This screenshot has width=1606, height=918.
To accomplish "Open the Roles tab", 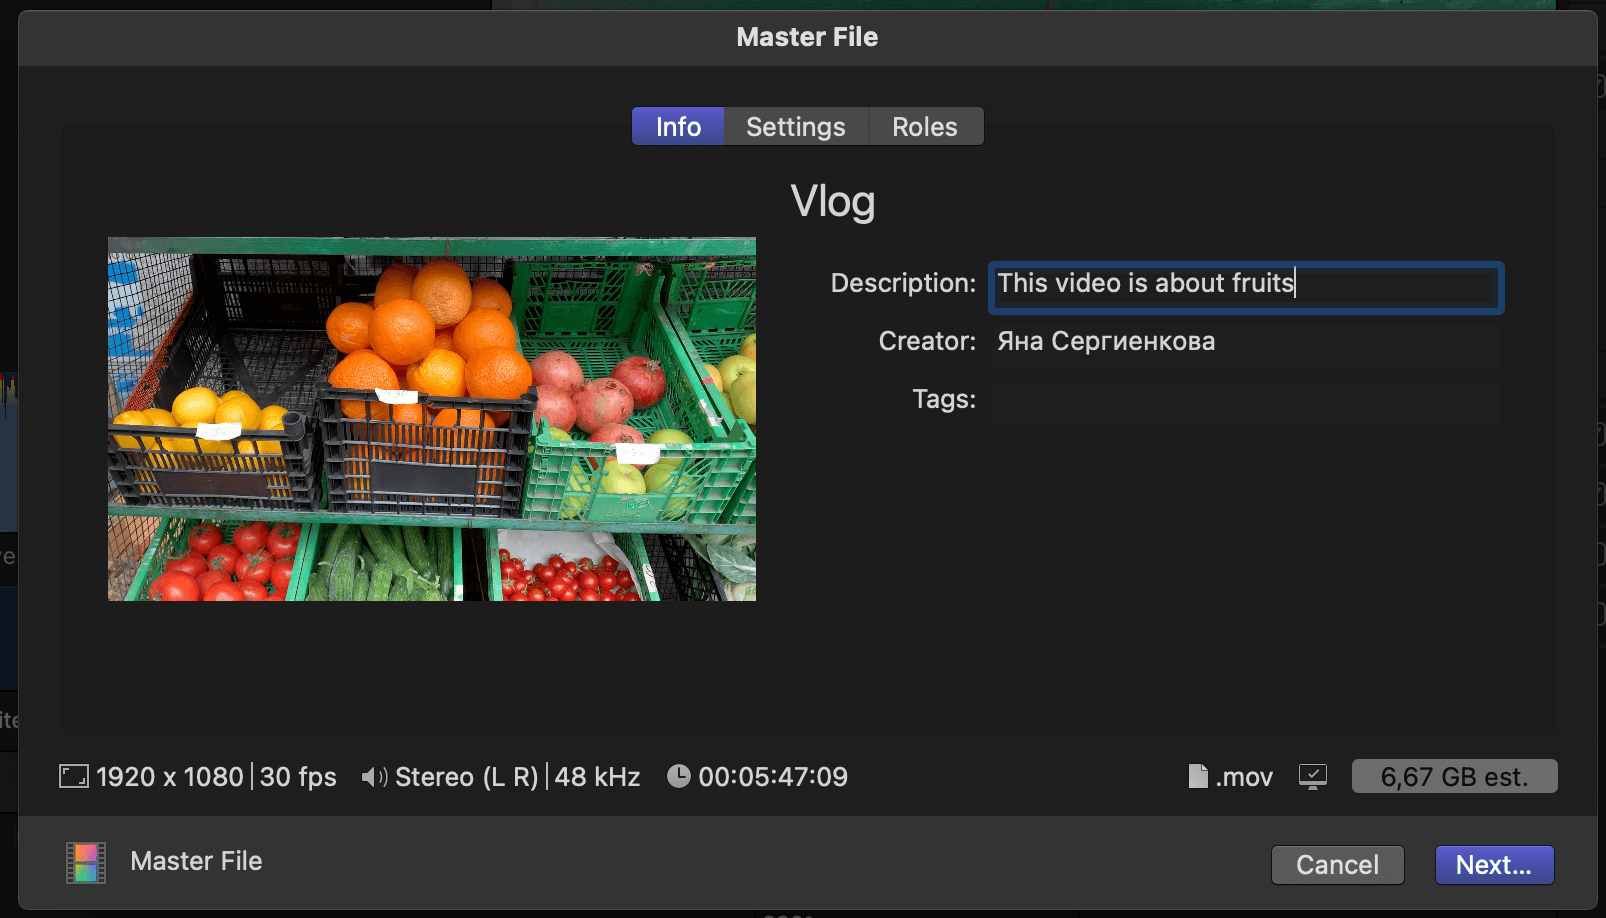I will (925, 127).
